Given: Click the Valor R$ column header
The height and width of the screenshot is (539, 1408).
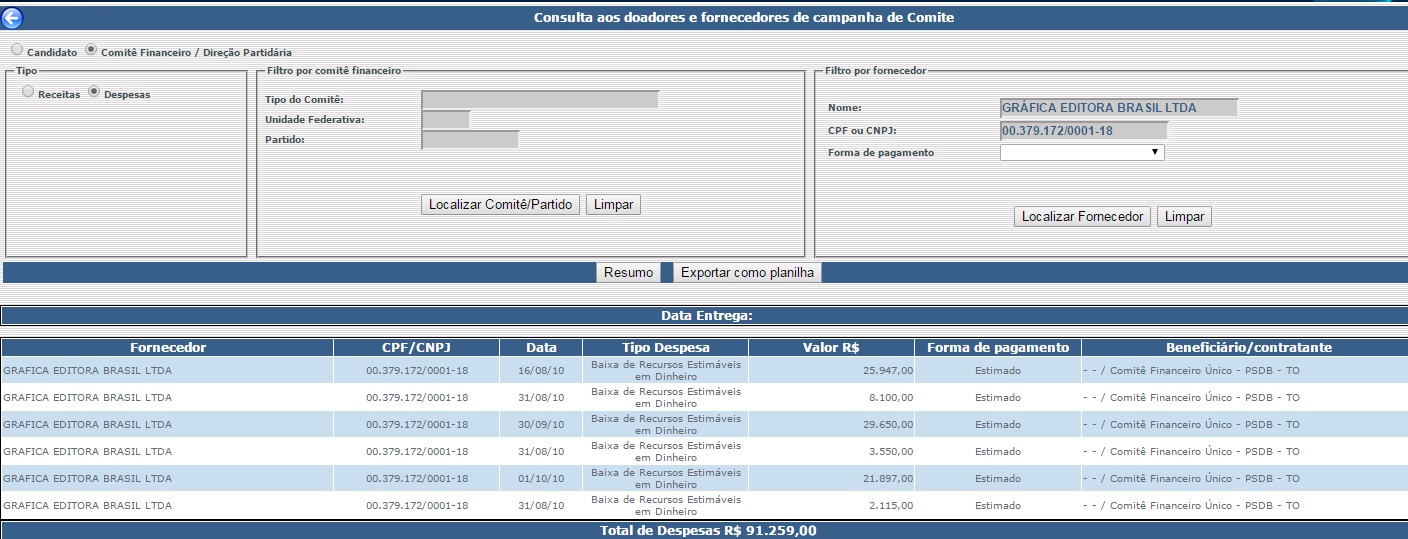Looking at the screenshot, I should tap(831, 347).
